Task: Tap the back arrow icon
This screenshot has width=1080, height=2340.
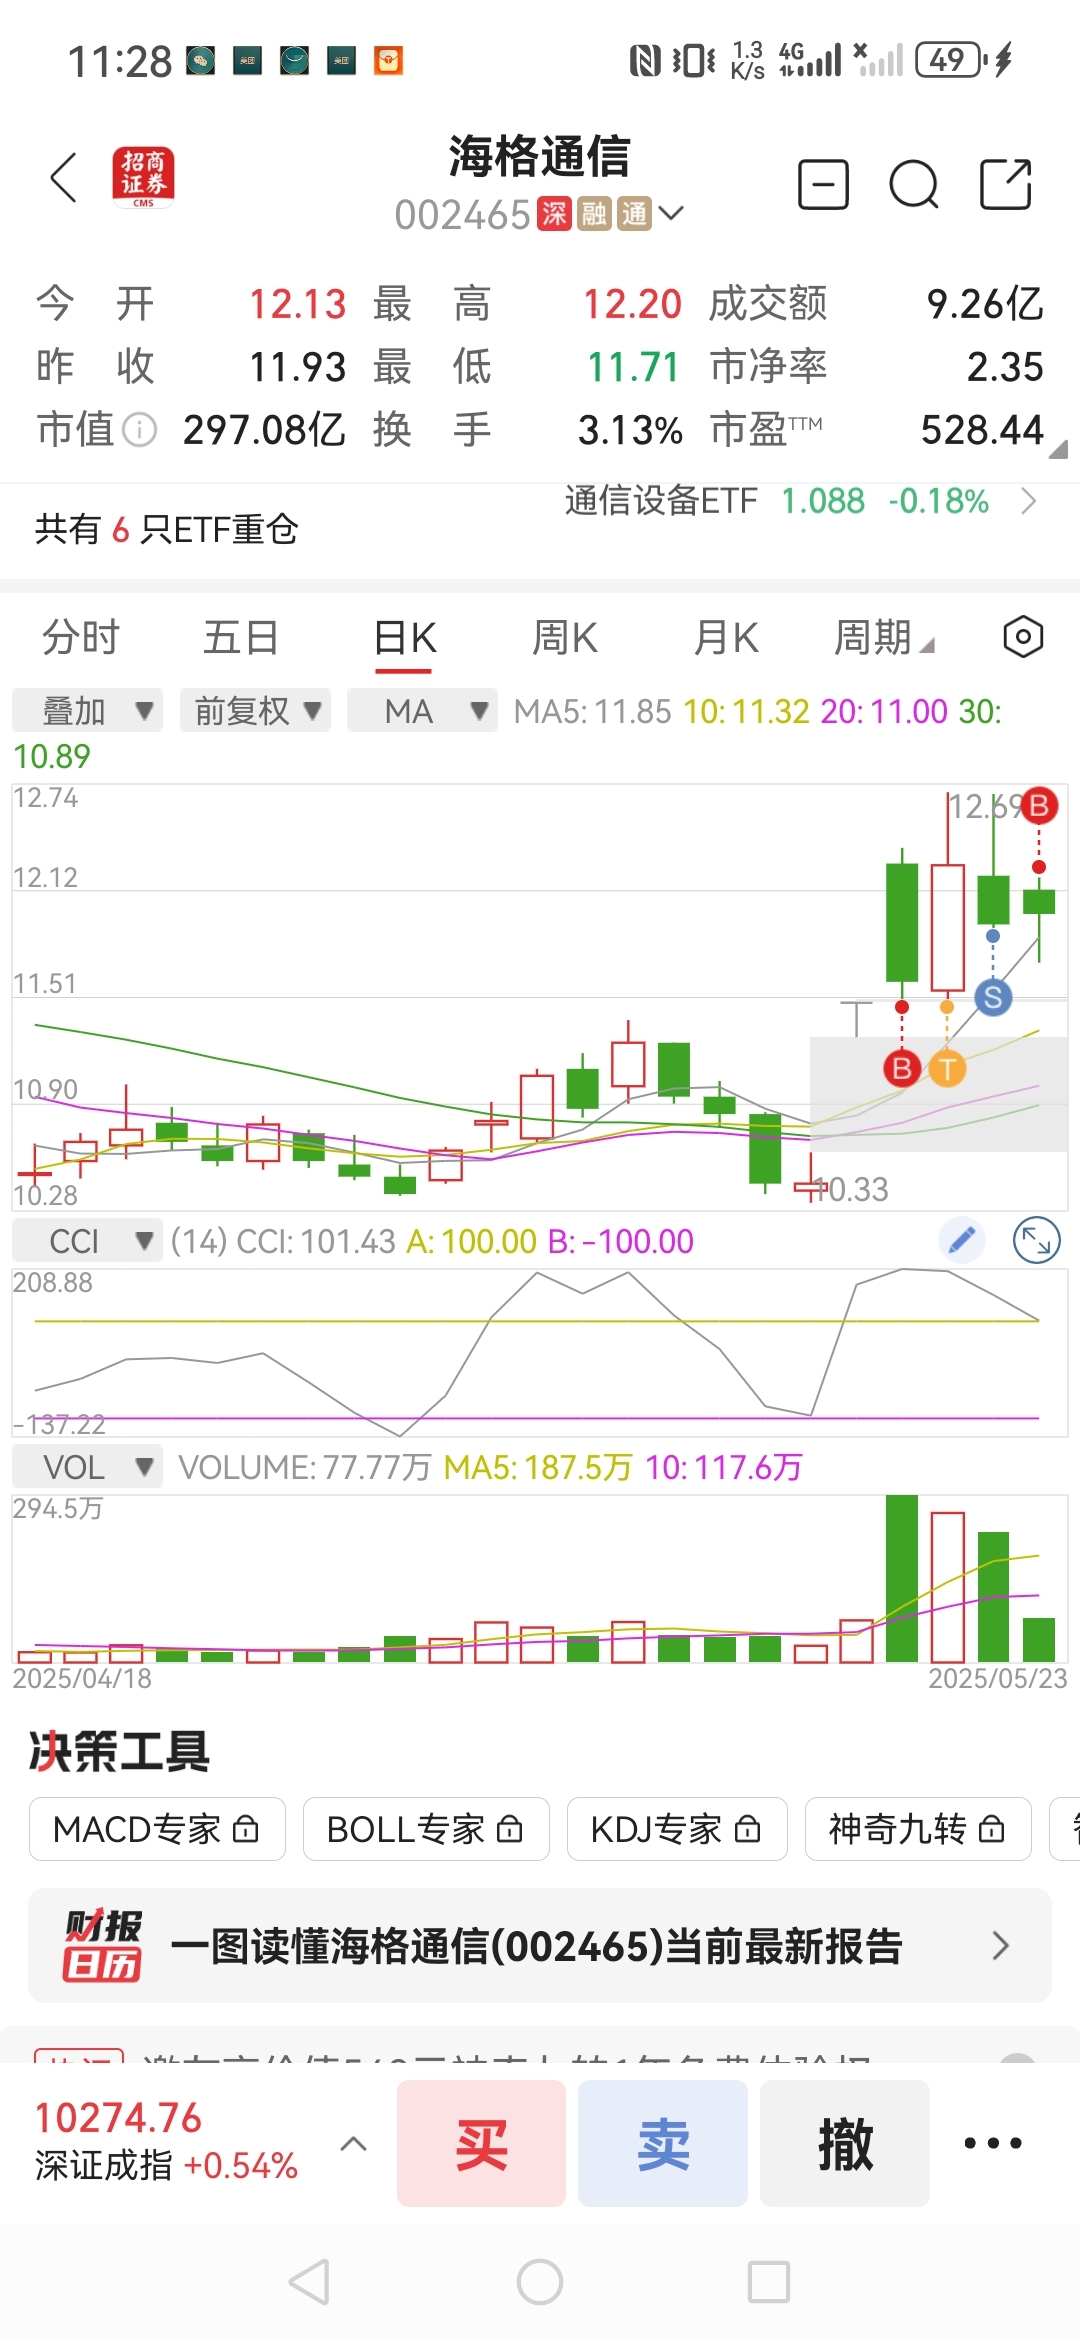Action: (63, 178)
